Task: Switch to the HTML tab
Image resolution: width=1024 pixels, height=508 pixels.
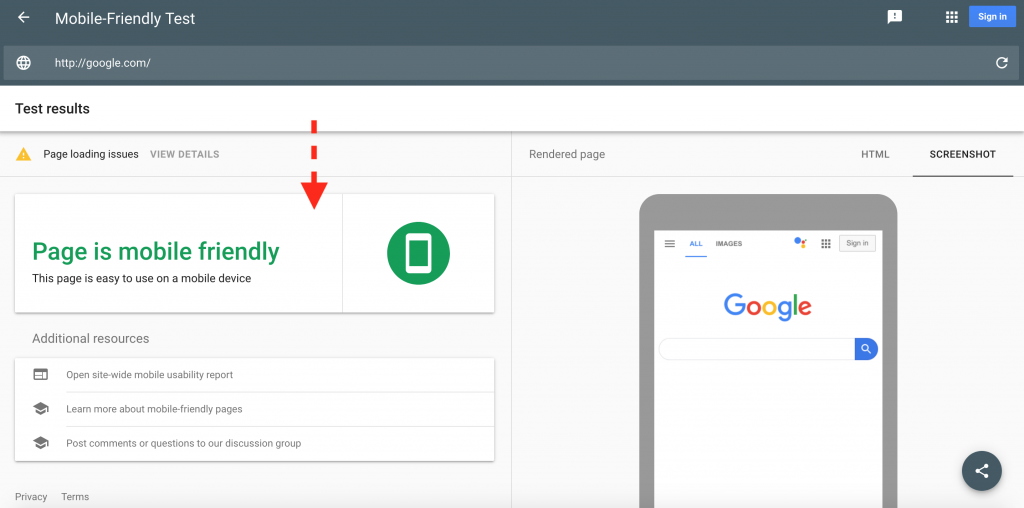Action: [x=875, y=155]
